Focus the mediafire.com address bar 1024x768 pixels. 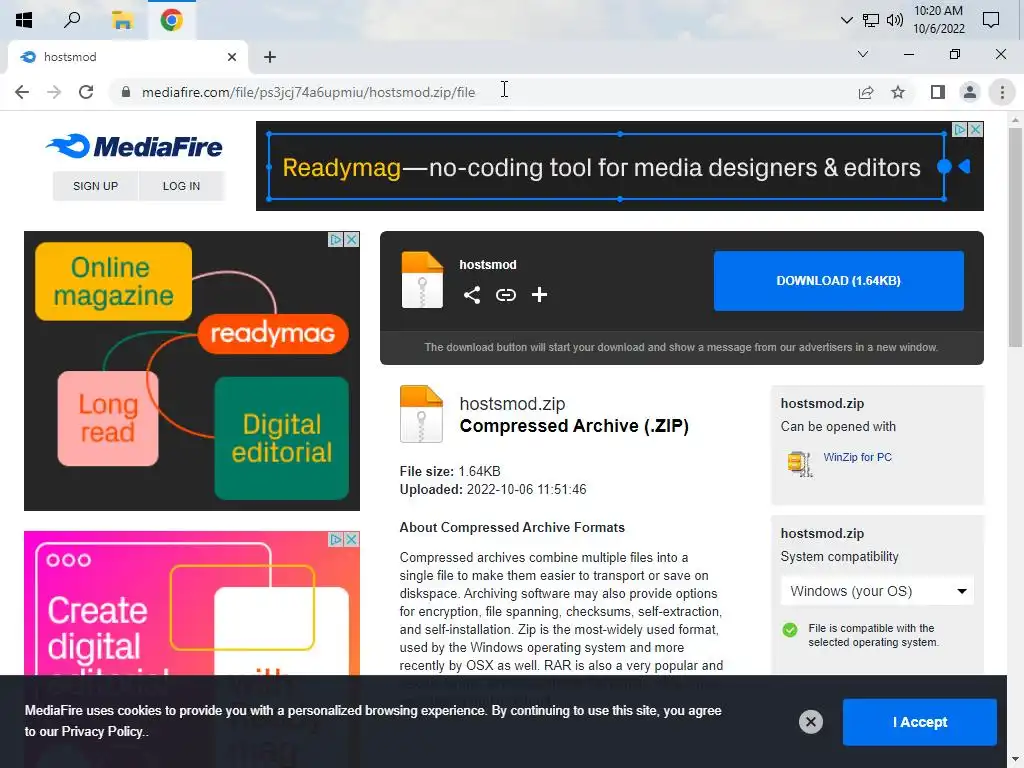[x=496, y=92]
